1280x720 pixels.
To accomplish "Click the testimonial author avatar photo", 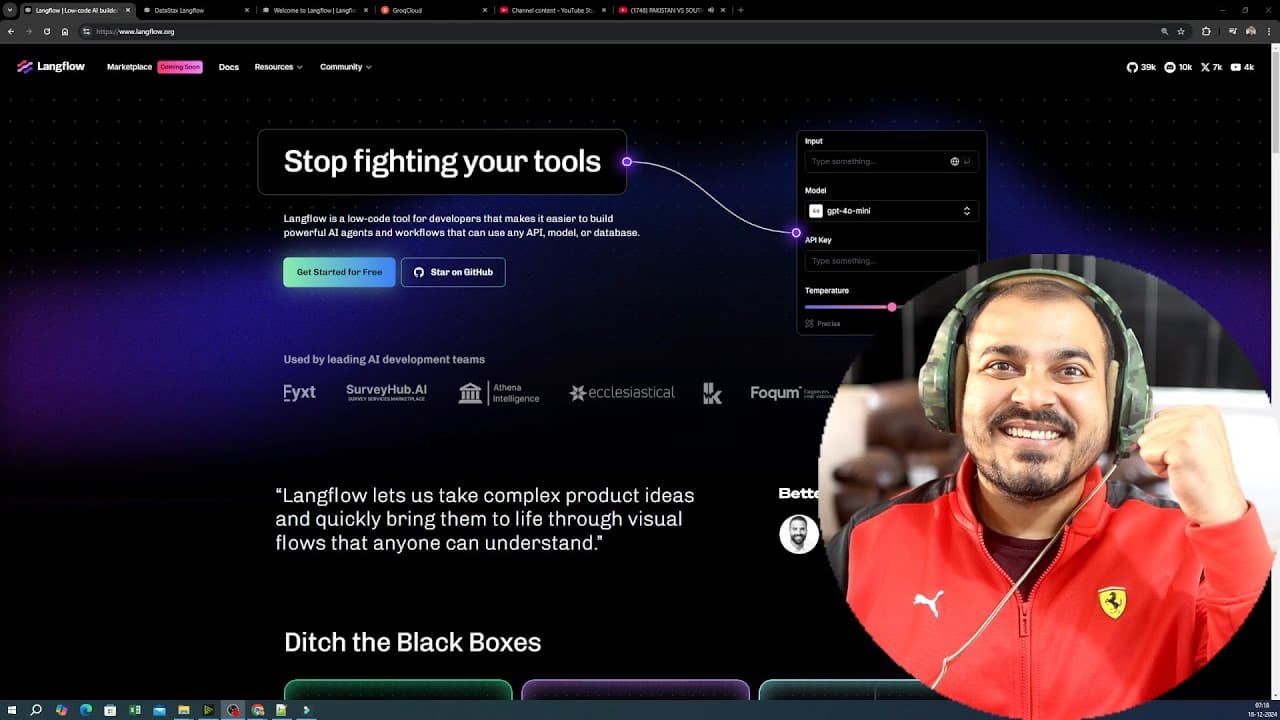I will [798, 534].
